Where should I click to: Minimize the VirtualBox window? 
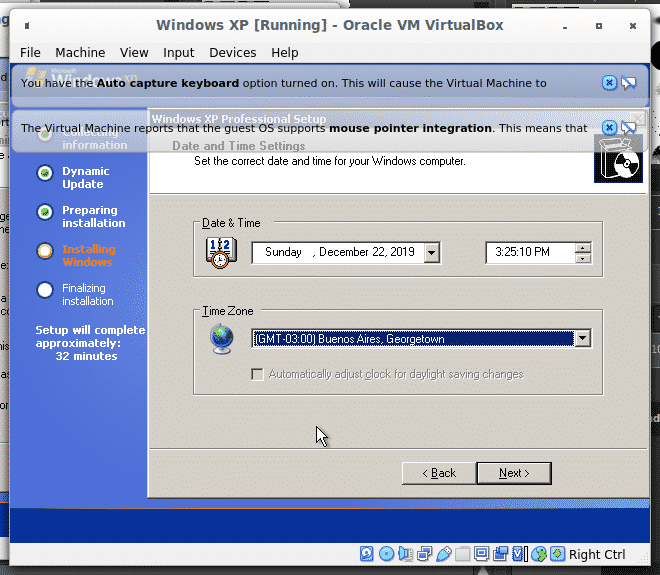(x=565, y=26)
